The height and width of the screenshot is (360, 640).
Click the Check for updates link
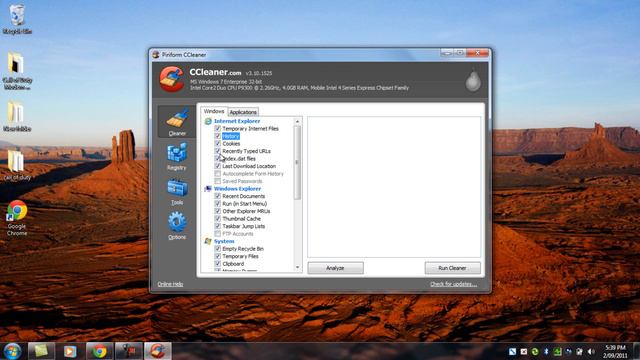453,284
